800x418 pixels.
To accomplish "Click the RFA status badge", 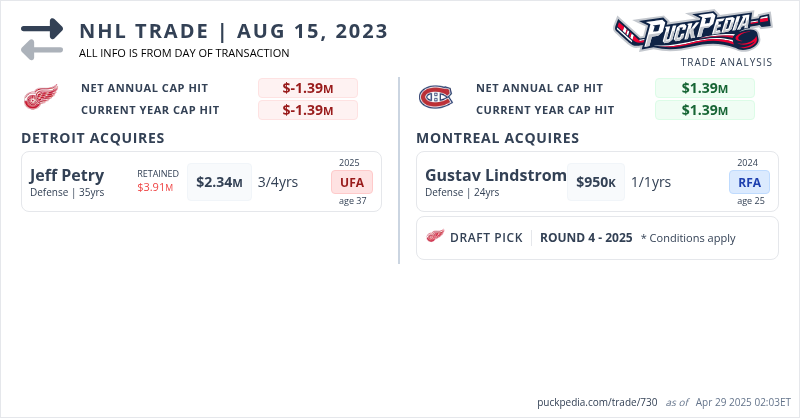I will pyautogui.click(x=749, y=182).
